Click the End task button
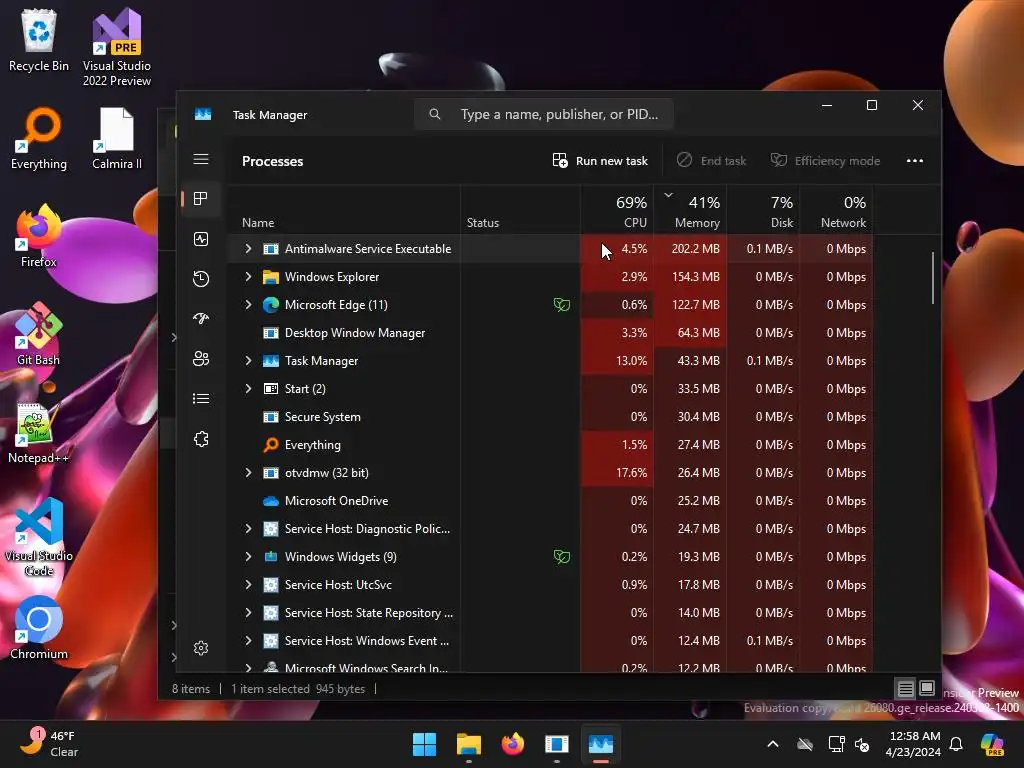Viewport: 1024px width, 768px height. [711, 161]
